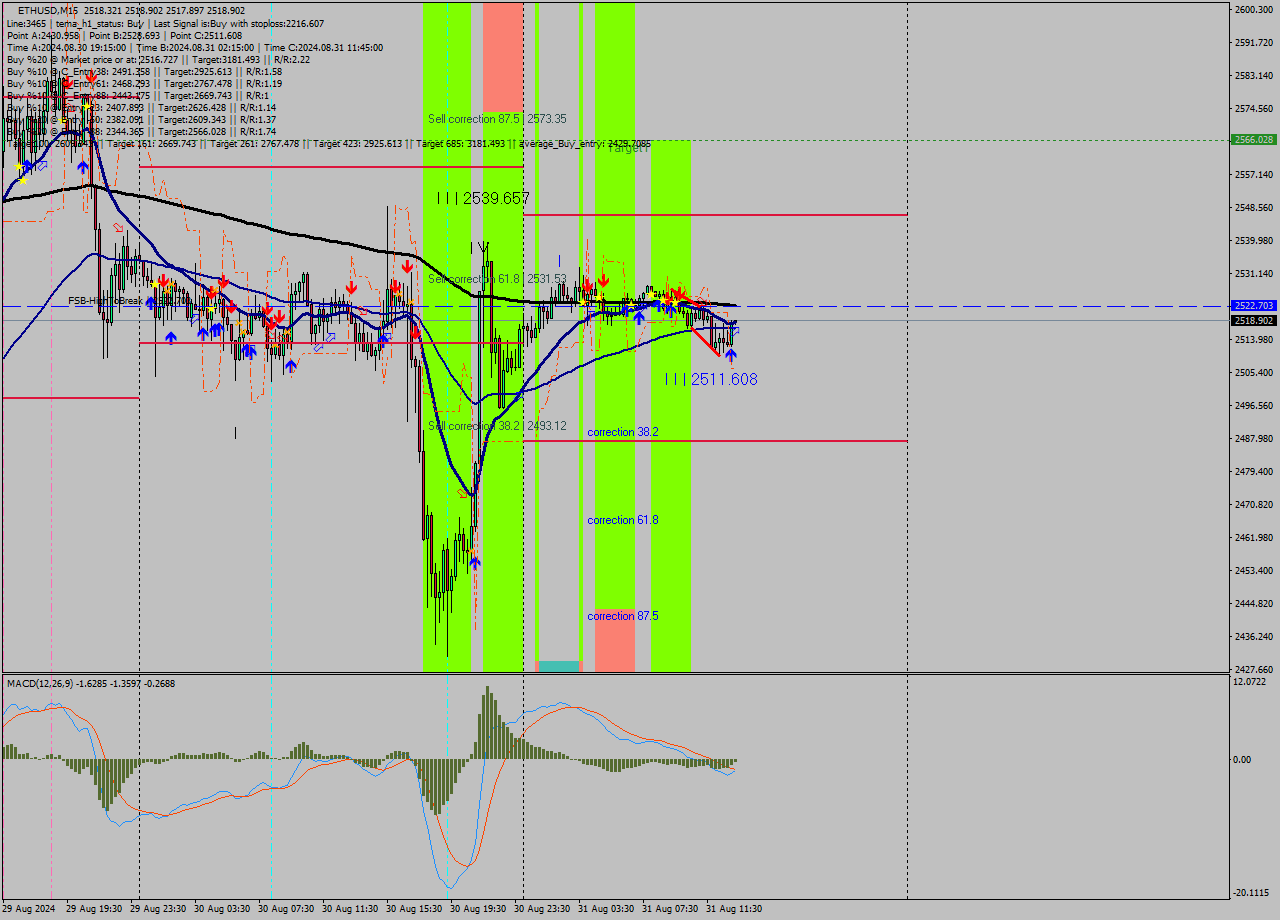Click the blue 2522.703 price tag
This screenshot has width=1280, height=920.
tap(1254, 306)
